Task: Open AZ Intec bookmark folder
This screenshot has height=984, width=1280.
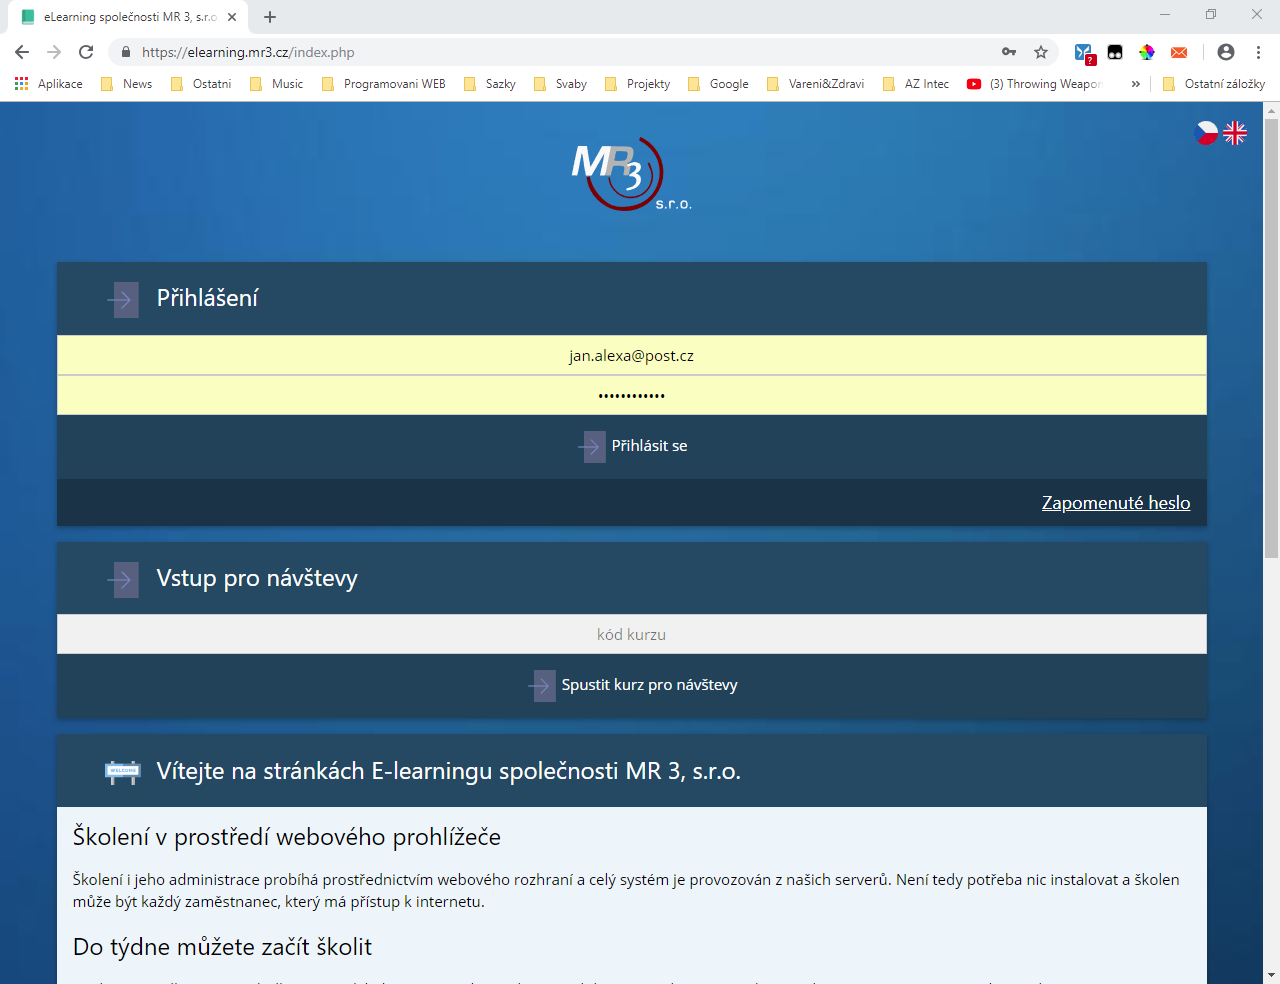Action: pos(916,84)
